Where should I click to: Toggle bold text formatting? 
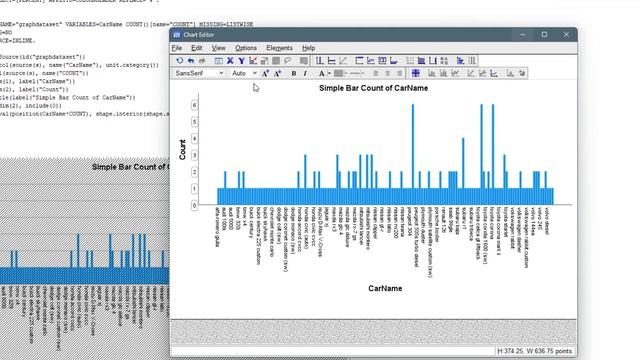293,73
